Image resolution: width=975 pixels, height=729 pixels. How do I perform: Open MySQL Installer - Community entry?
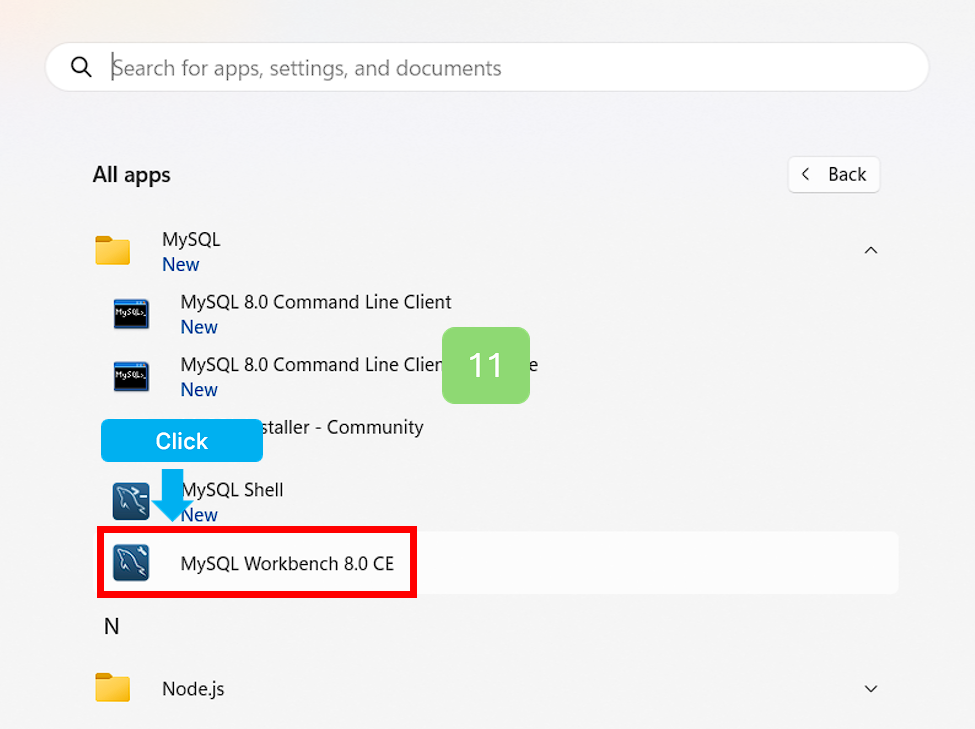342,427
